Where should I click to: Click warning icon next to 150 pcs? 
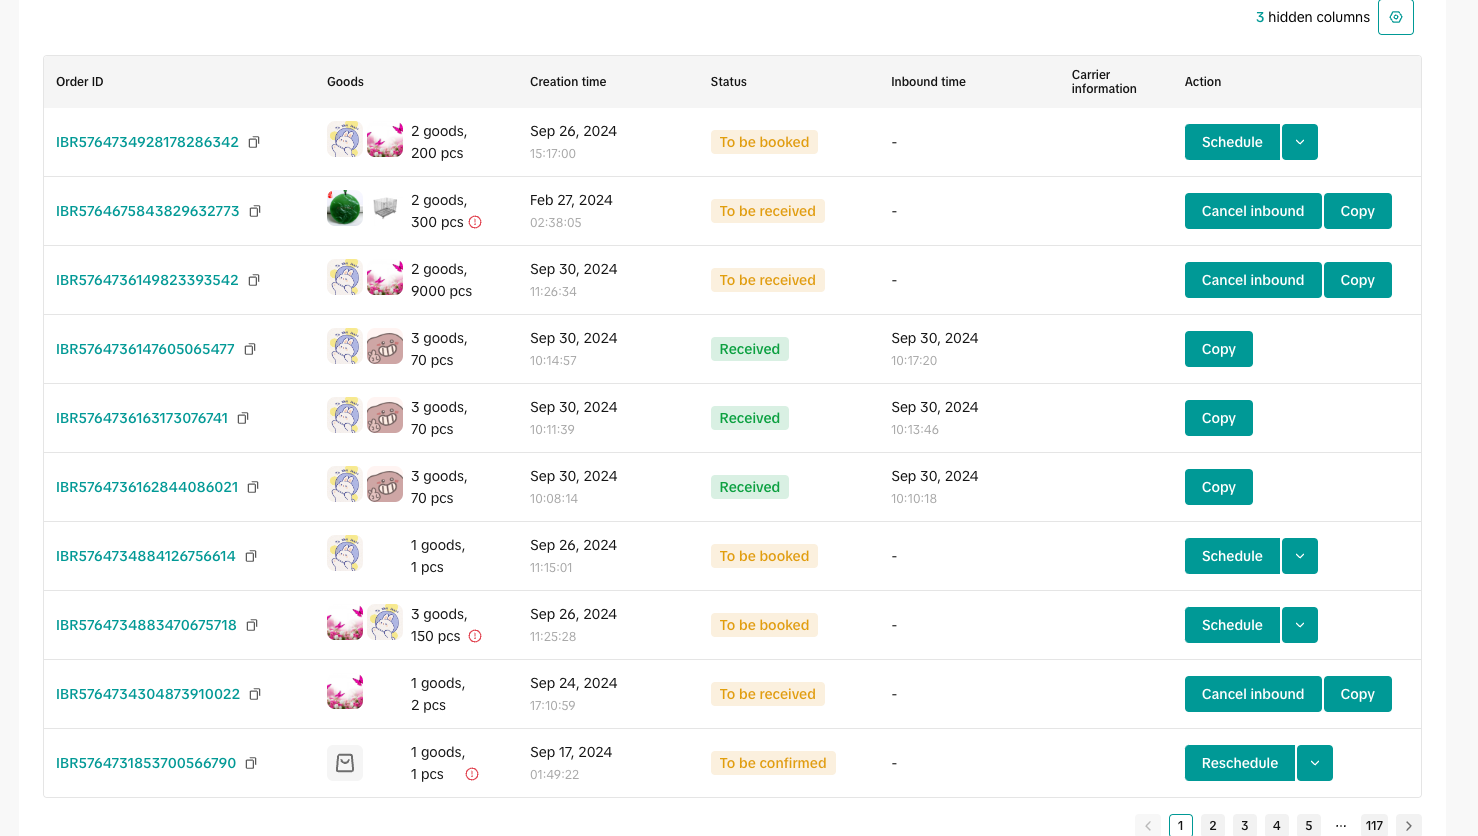pyautogui.click(x=475, y=636)
